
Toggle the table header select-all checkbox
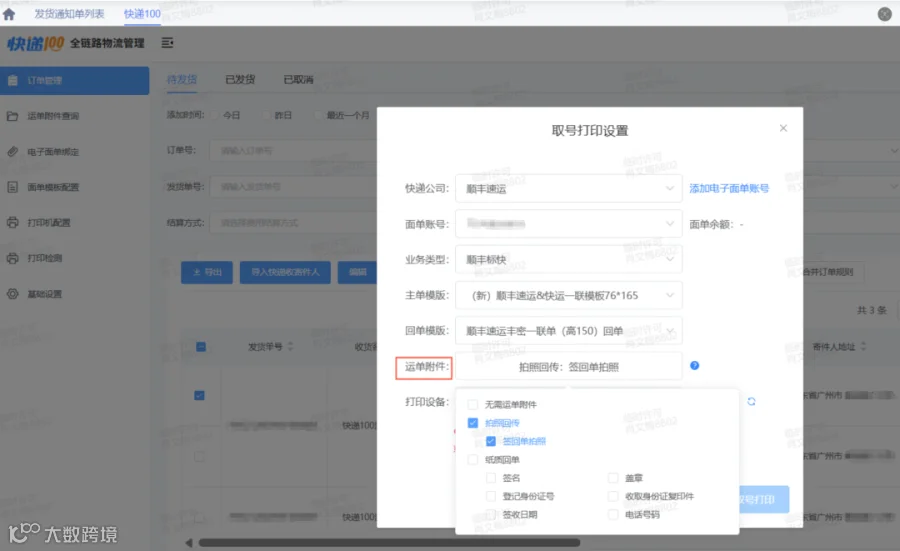click(x=201, y=347)
